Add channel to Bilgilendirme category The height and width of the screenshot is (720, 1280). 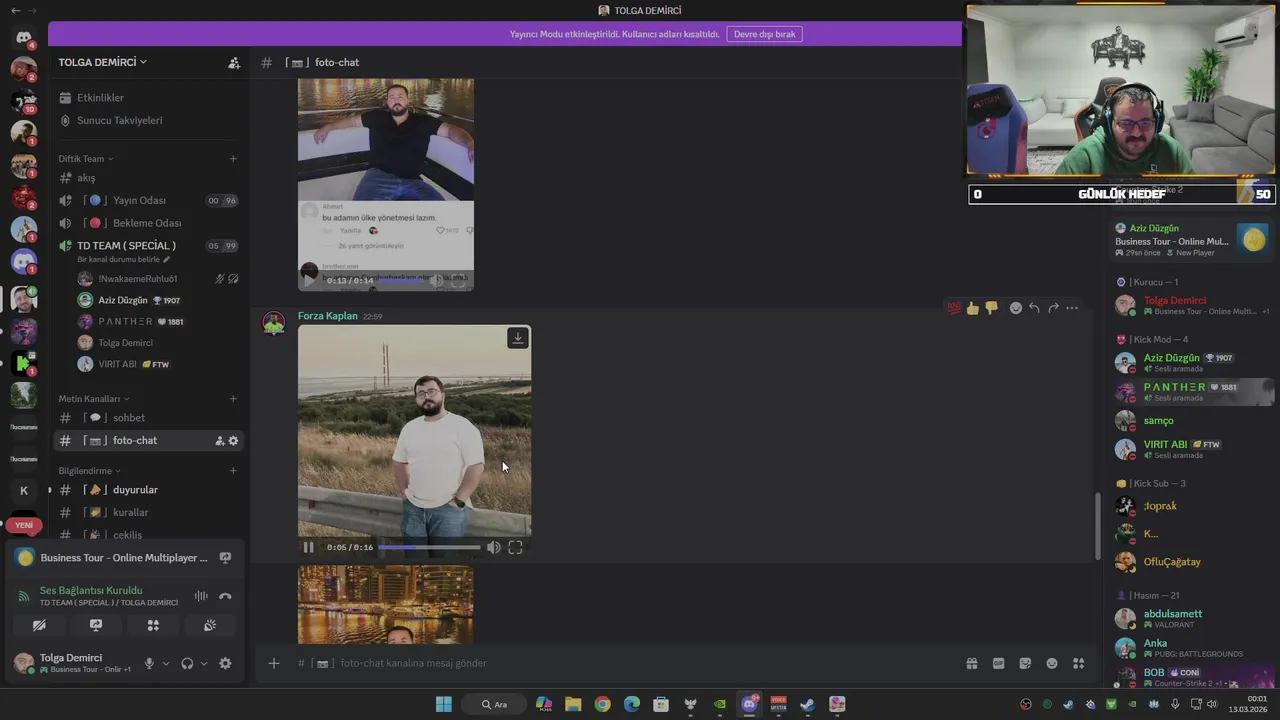click(233, 471)
